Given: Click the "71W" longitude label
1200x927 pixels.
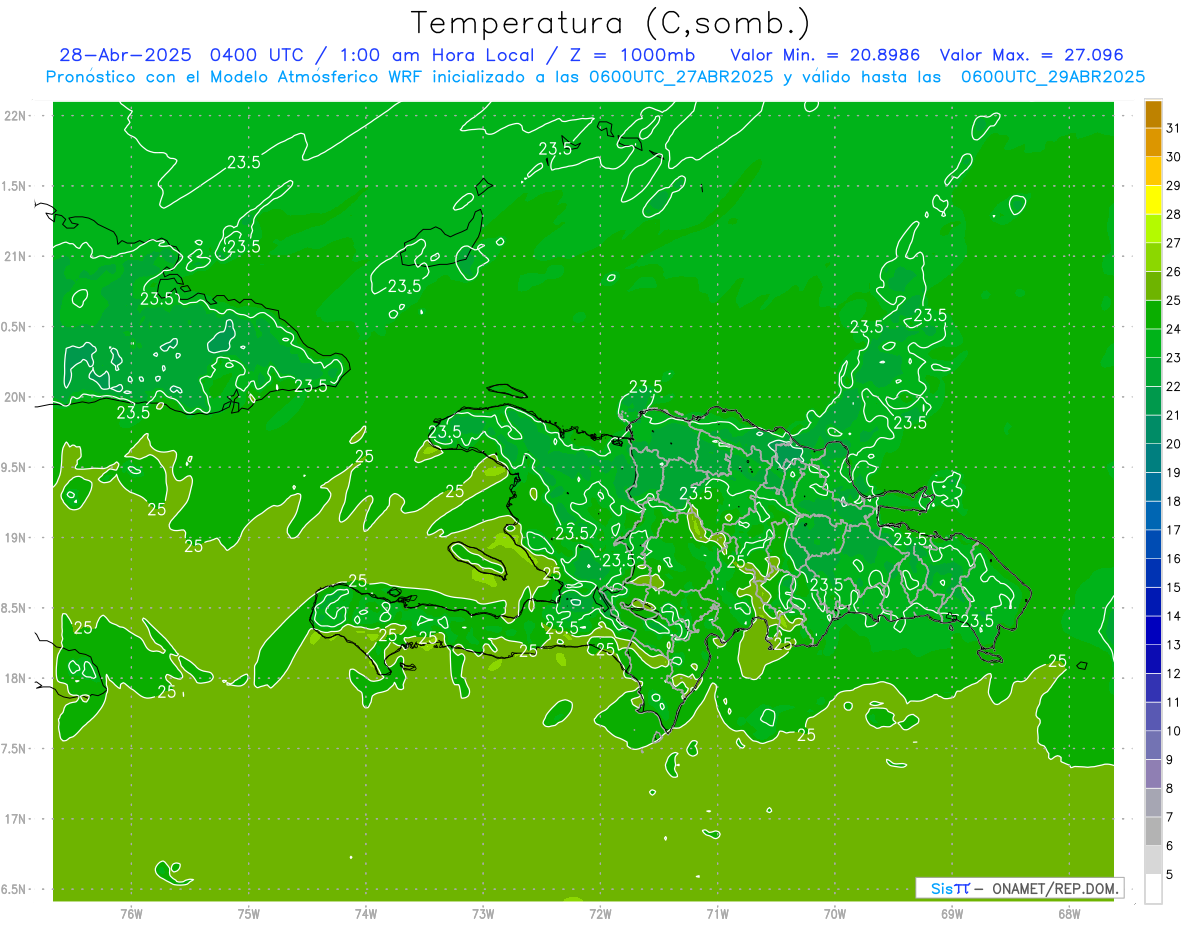Looking at the screenshot, I should [717, 913].
